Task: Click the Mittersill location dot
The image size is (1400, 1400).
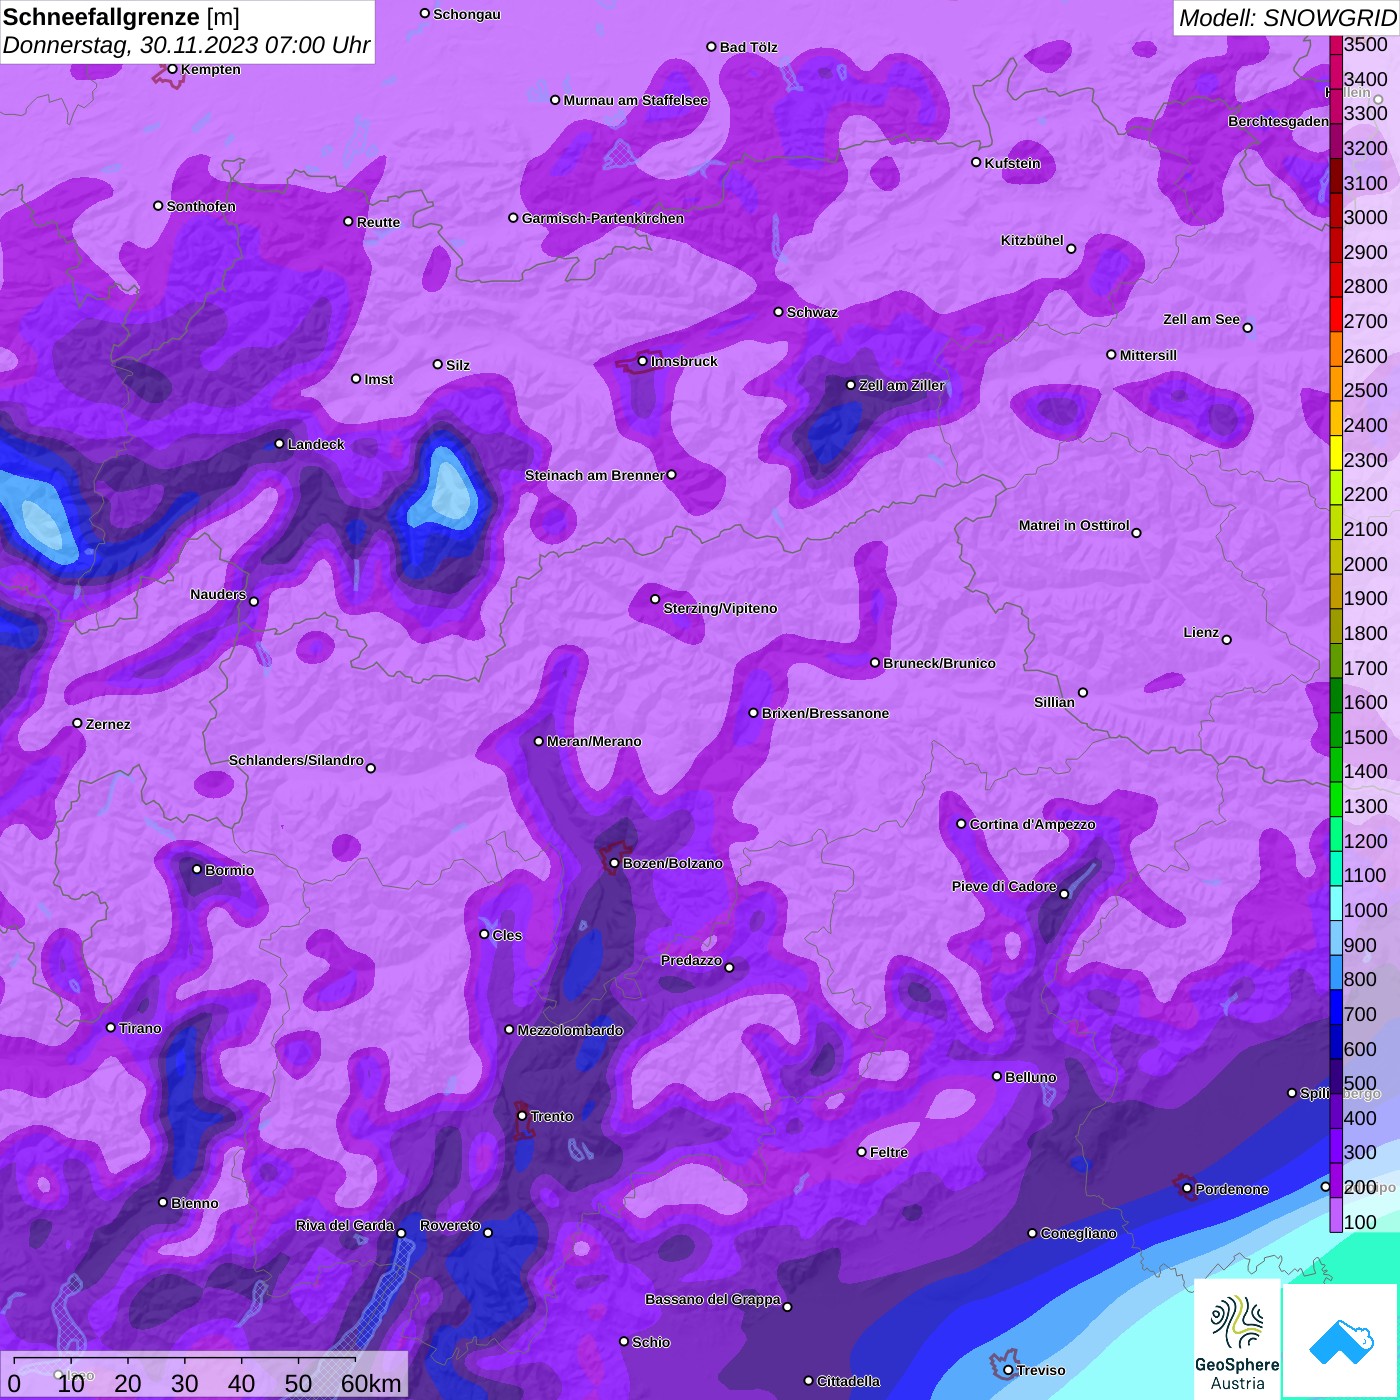Action: pyautogui.click(x=1111, y=354)
